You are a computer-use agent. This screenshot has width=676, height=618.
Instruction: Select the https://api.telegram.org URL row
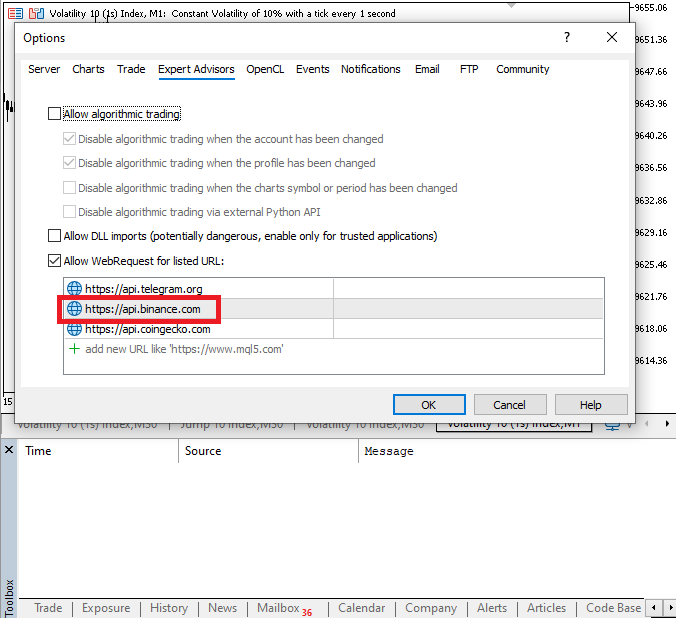click(334, 289)
